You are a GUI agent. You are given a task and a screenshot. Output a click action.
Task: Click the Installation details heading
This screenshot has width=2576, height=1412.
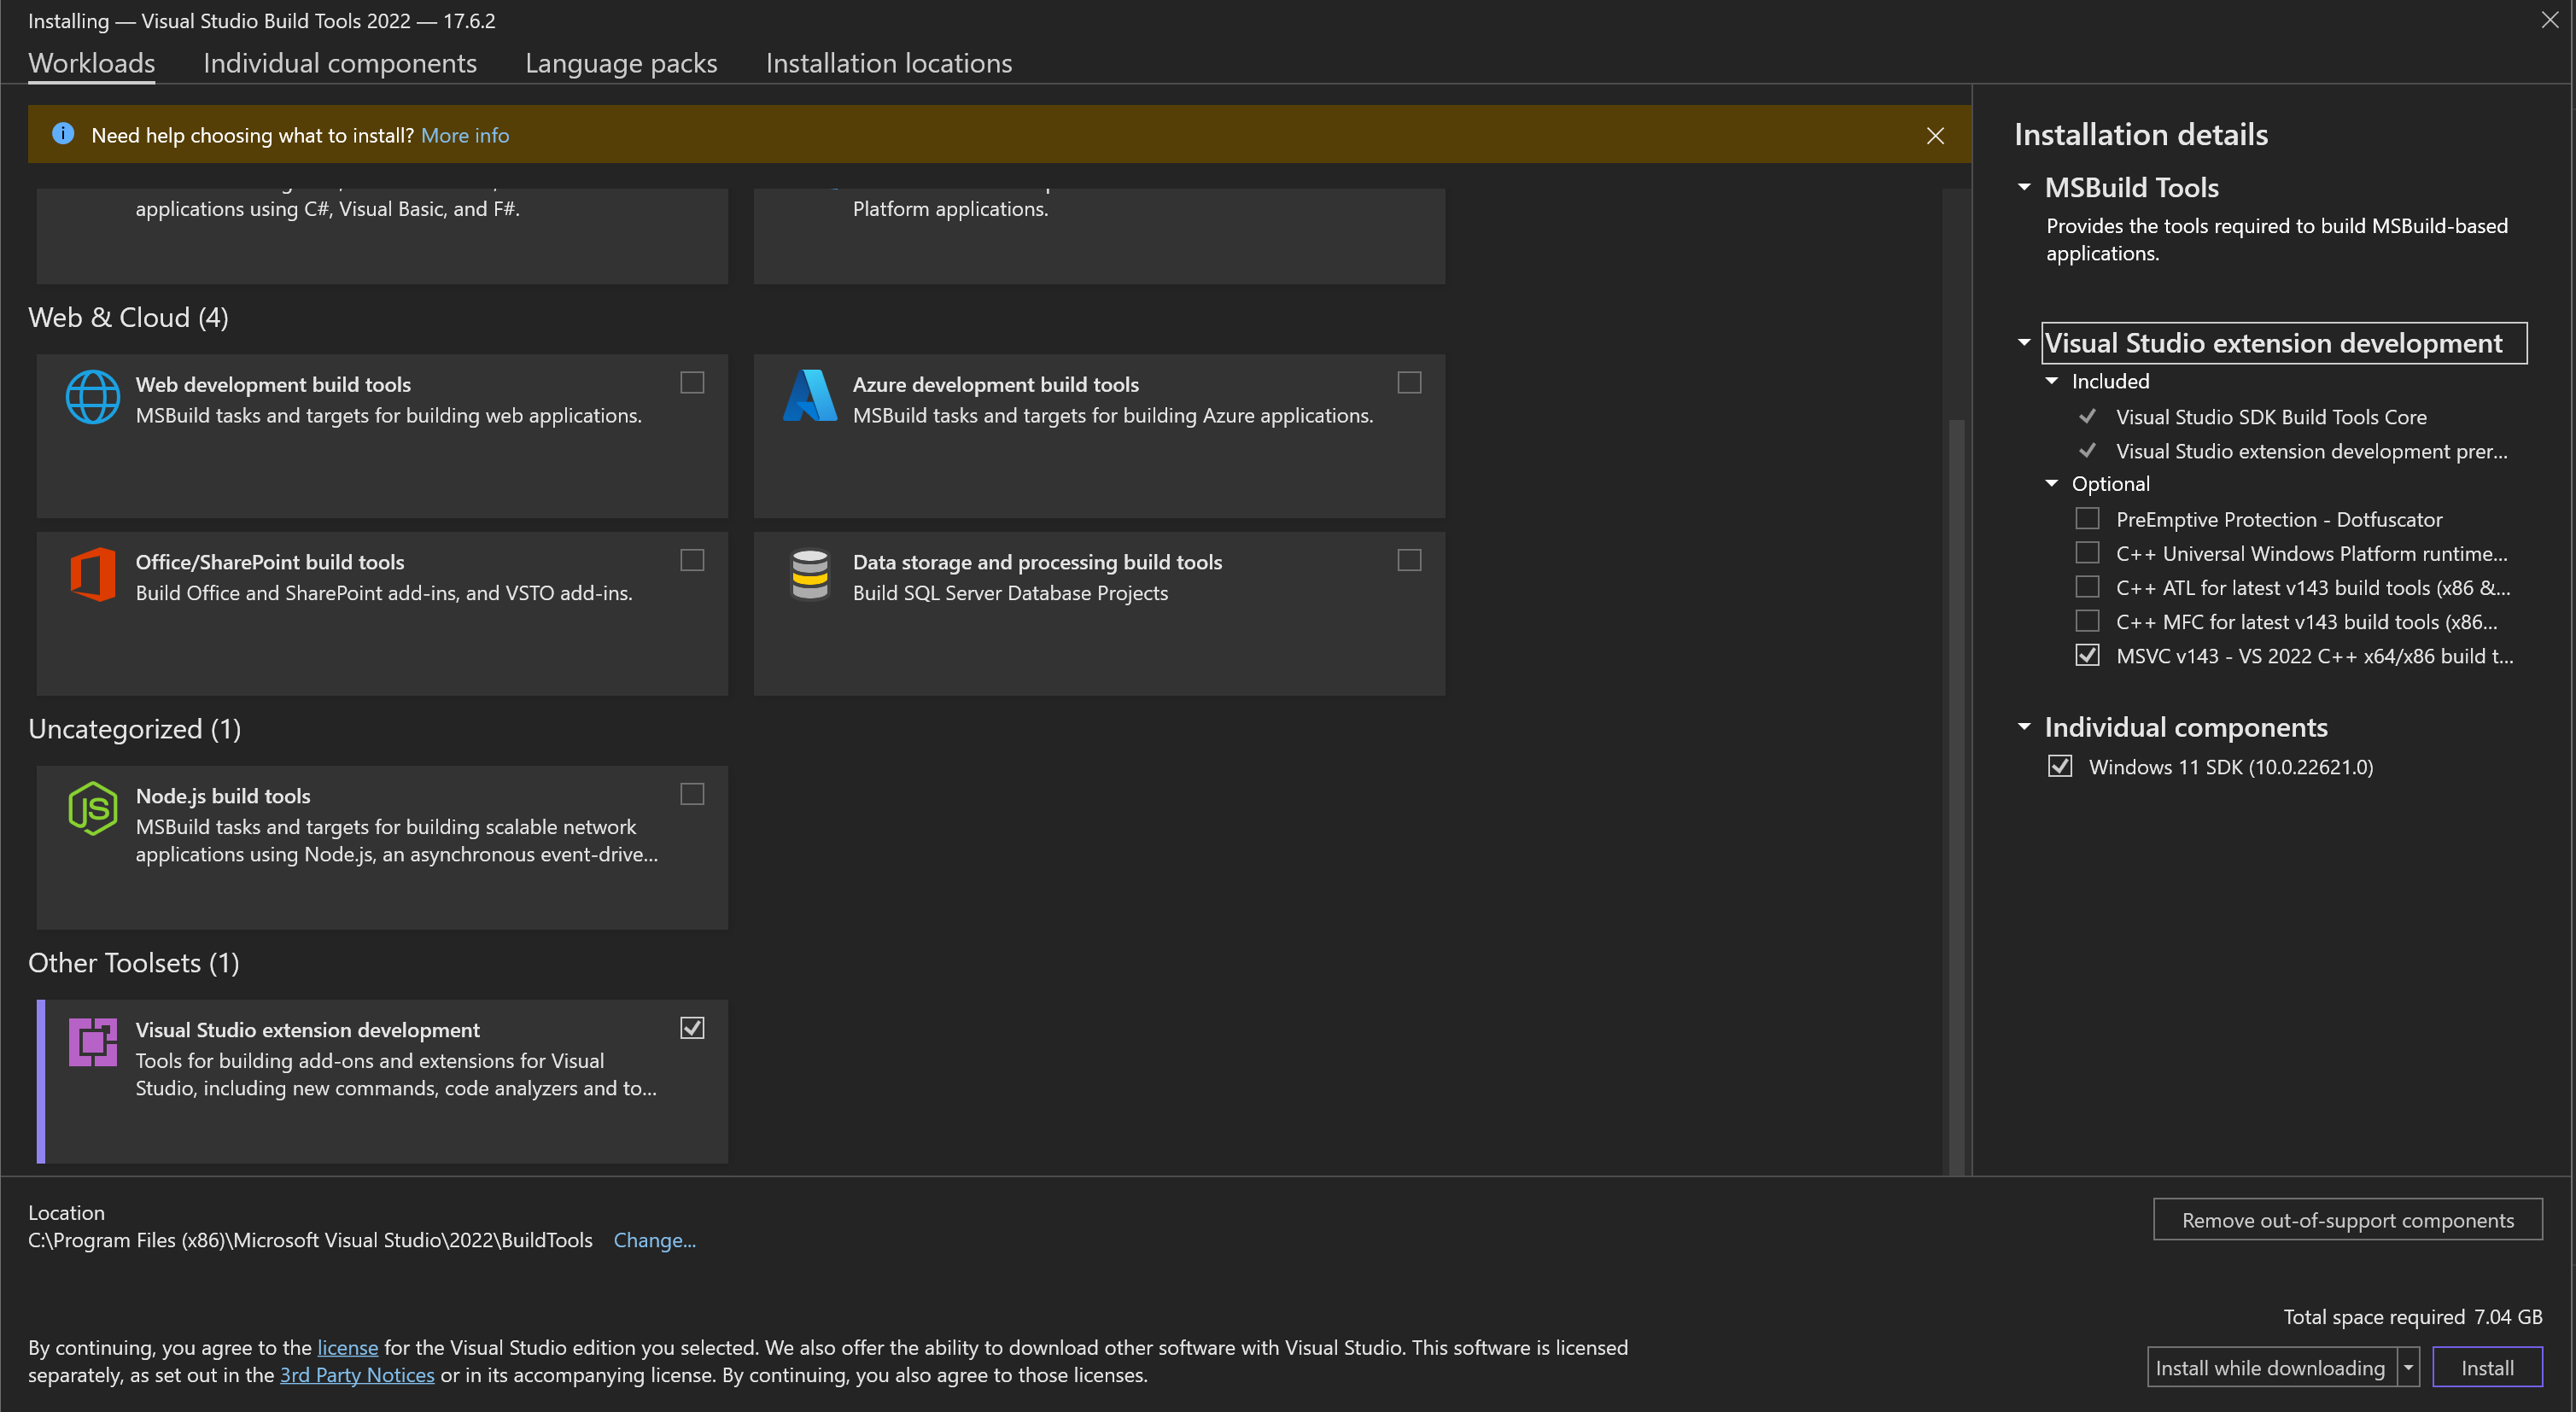[2141, 134]
